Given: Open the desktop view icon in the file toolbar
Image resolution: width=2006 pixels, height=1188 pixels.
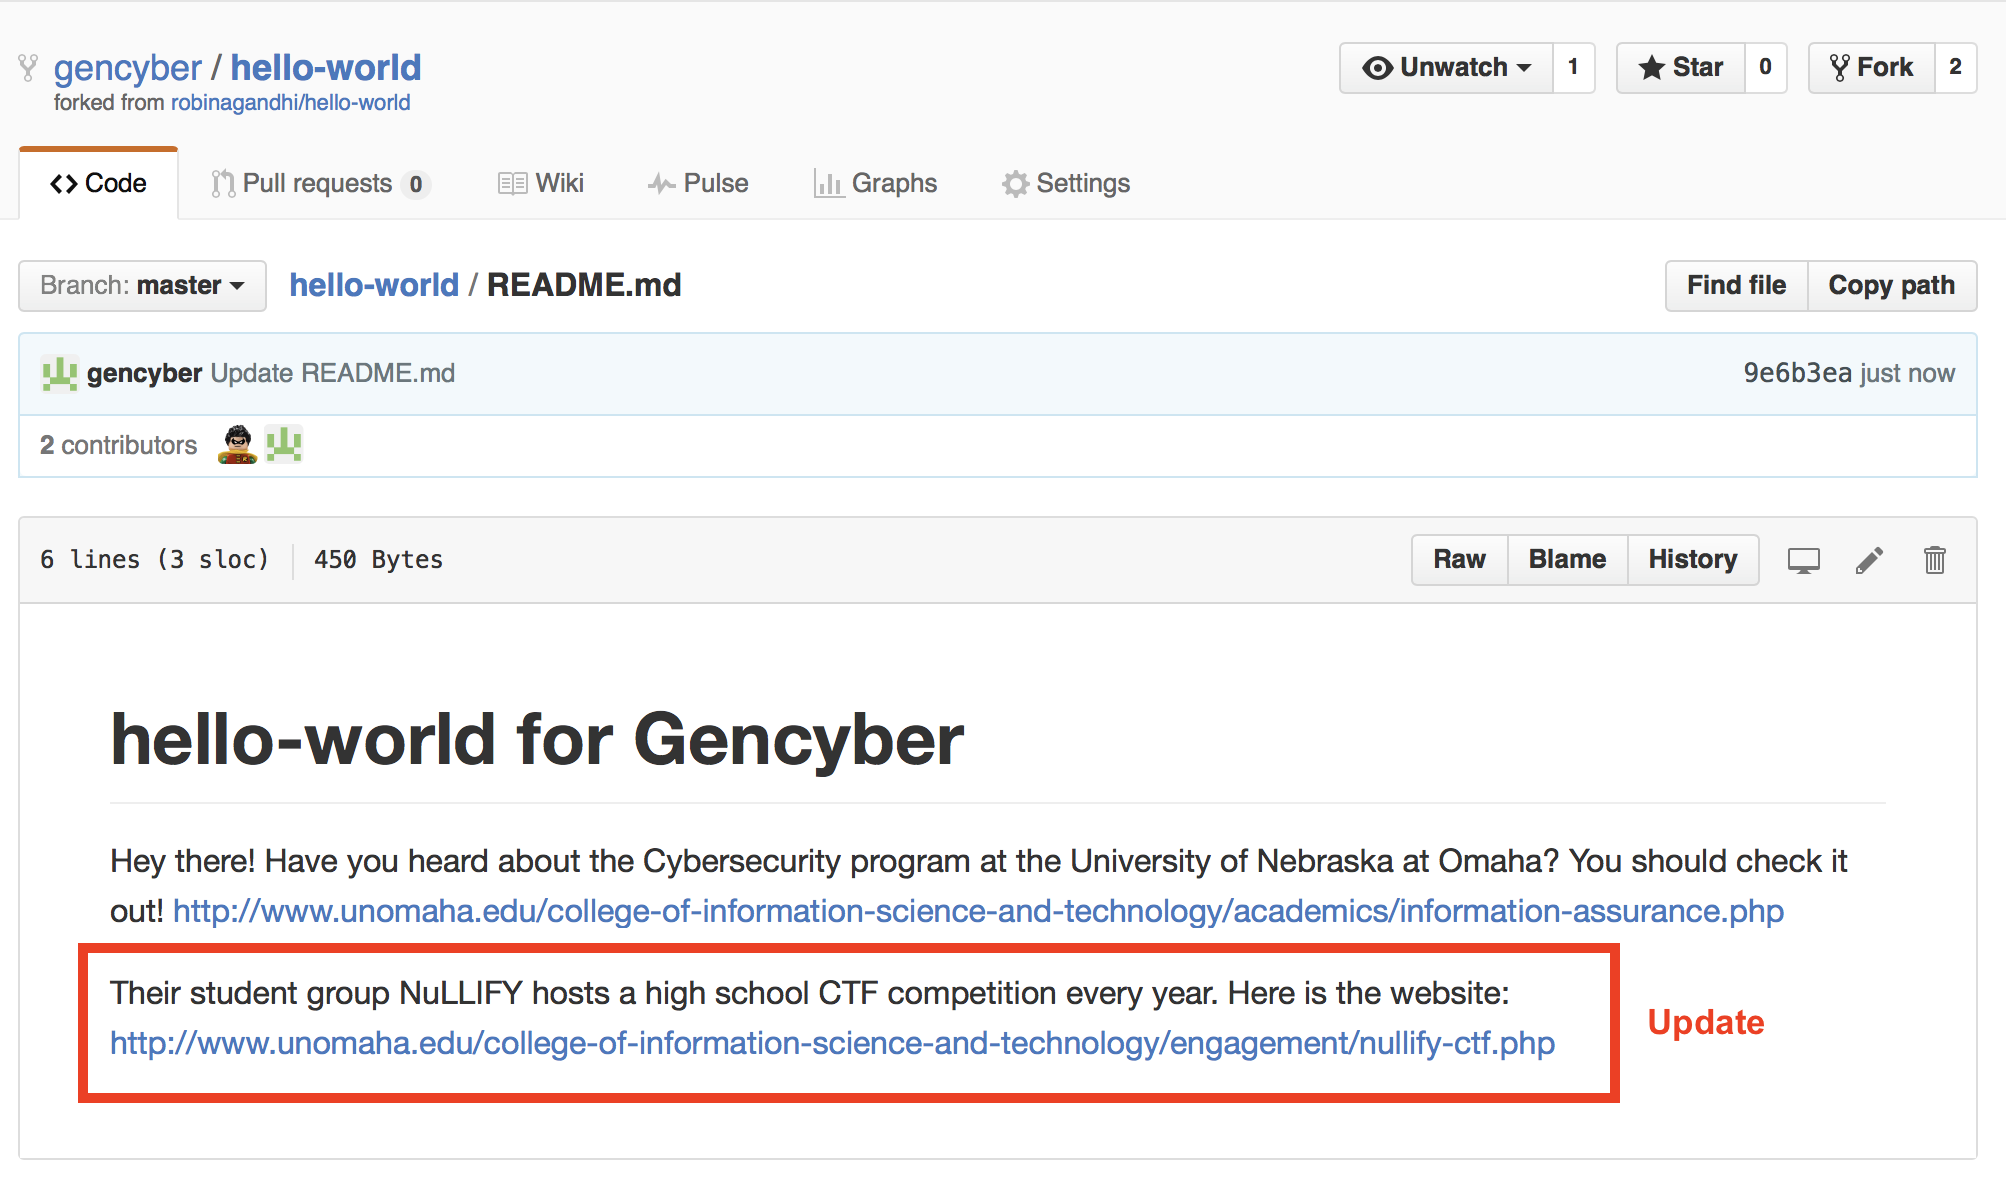Looking at the screenshot, I should (1803, 560).
